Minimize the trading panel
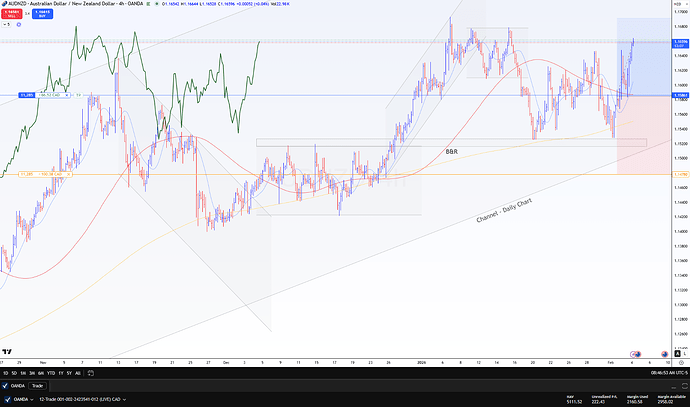 click(x=674, y=387)
